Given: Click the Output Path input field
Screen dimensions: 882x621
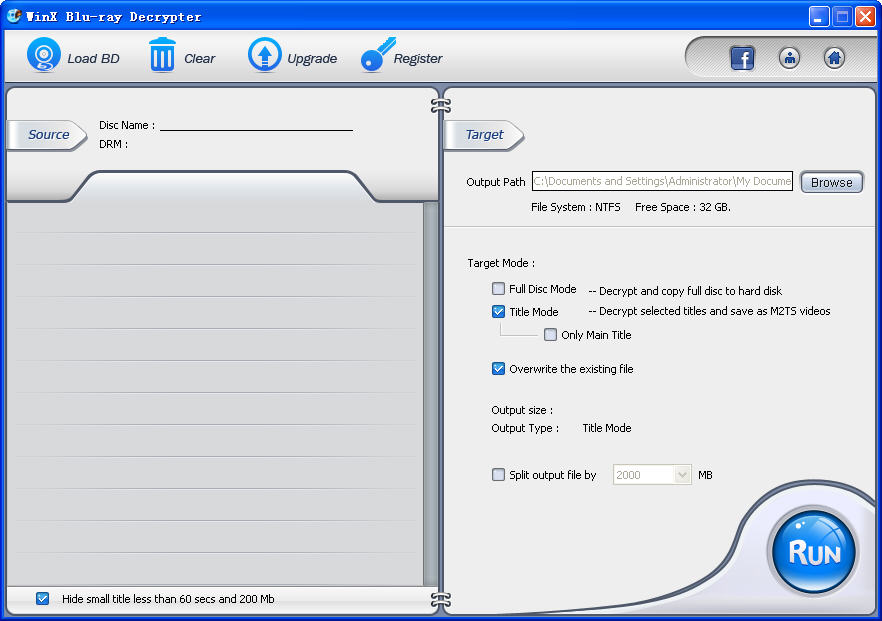Looking at the screenshot, I should [662, 181].
